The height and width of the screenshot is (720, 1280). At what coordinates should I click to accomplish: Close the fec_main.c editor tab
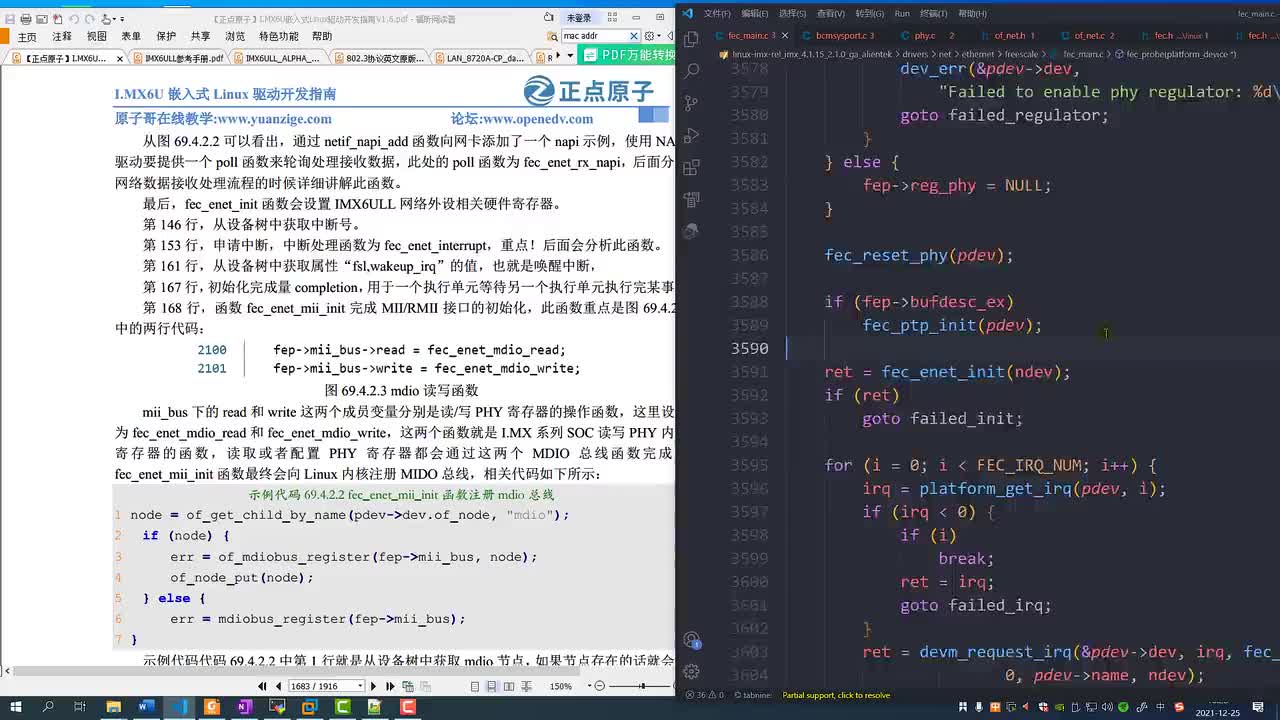(784, 36)
